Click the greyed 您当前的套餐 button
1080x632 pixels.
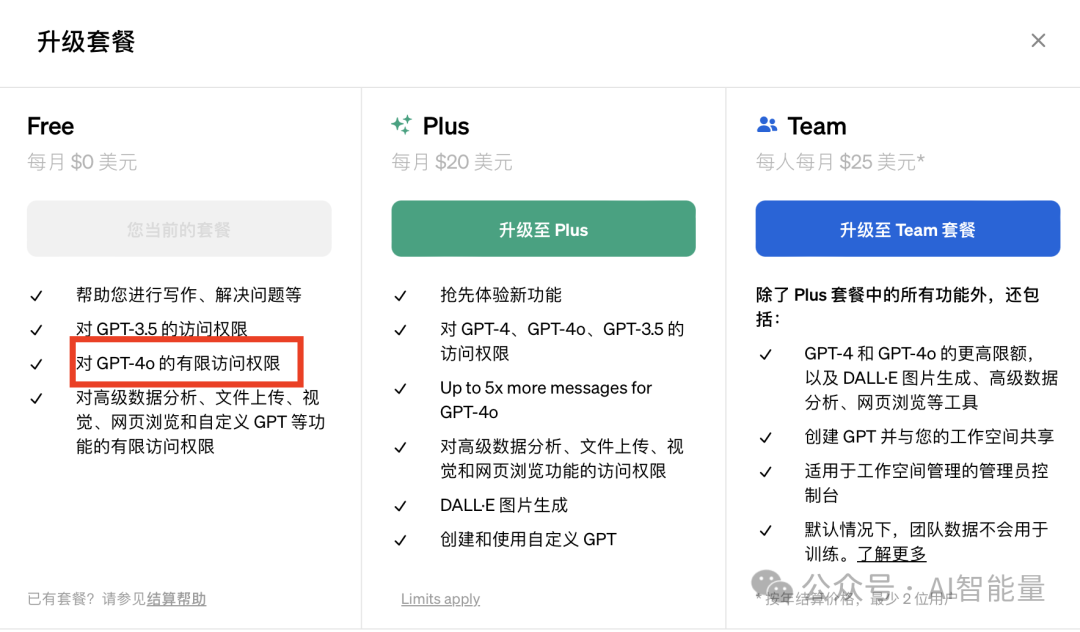tap(179, 229)
